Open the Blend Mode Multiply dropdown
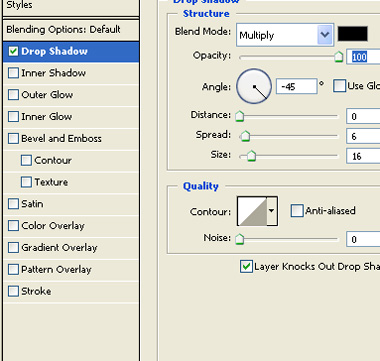 click(285, 35)
